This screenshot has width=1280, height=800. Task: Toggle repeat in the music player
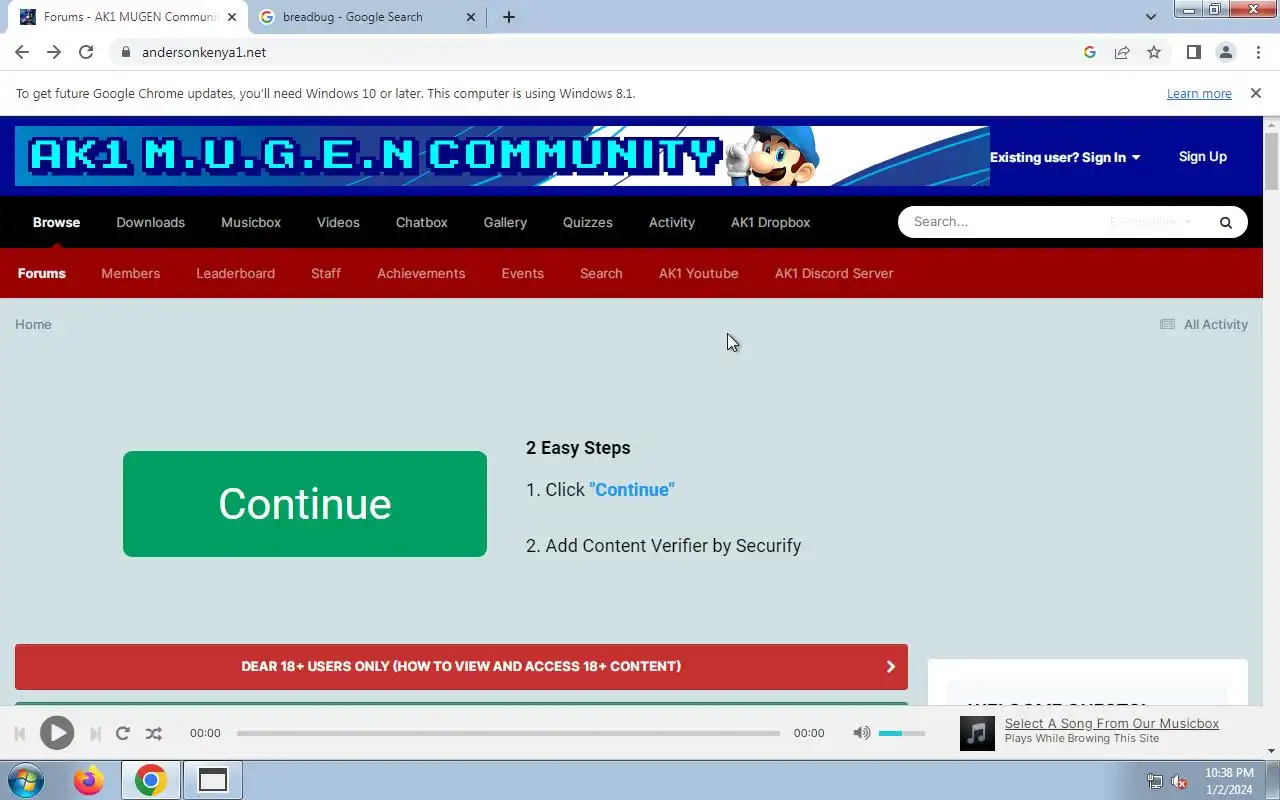pos(123,733)
